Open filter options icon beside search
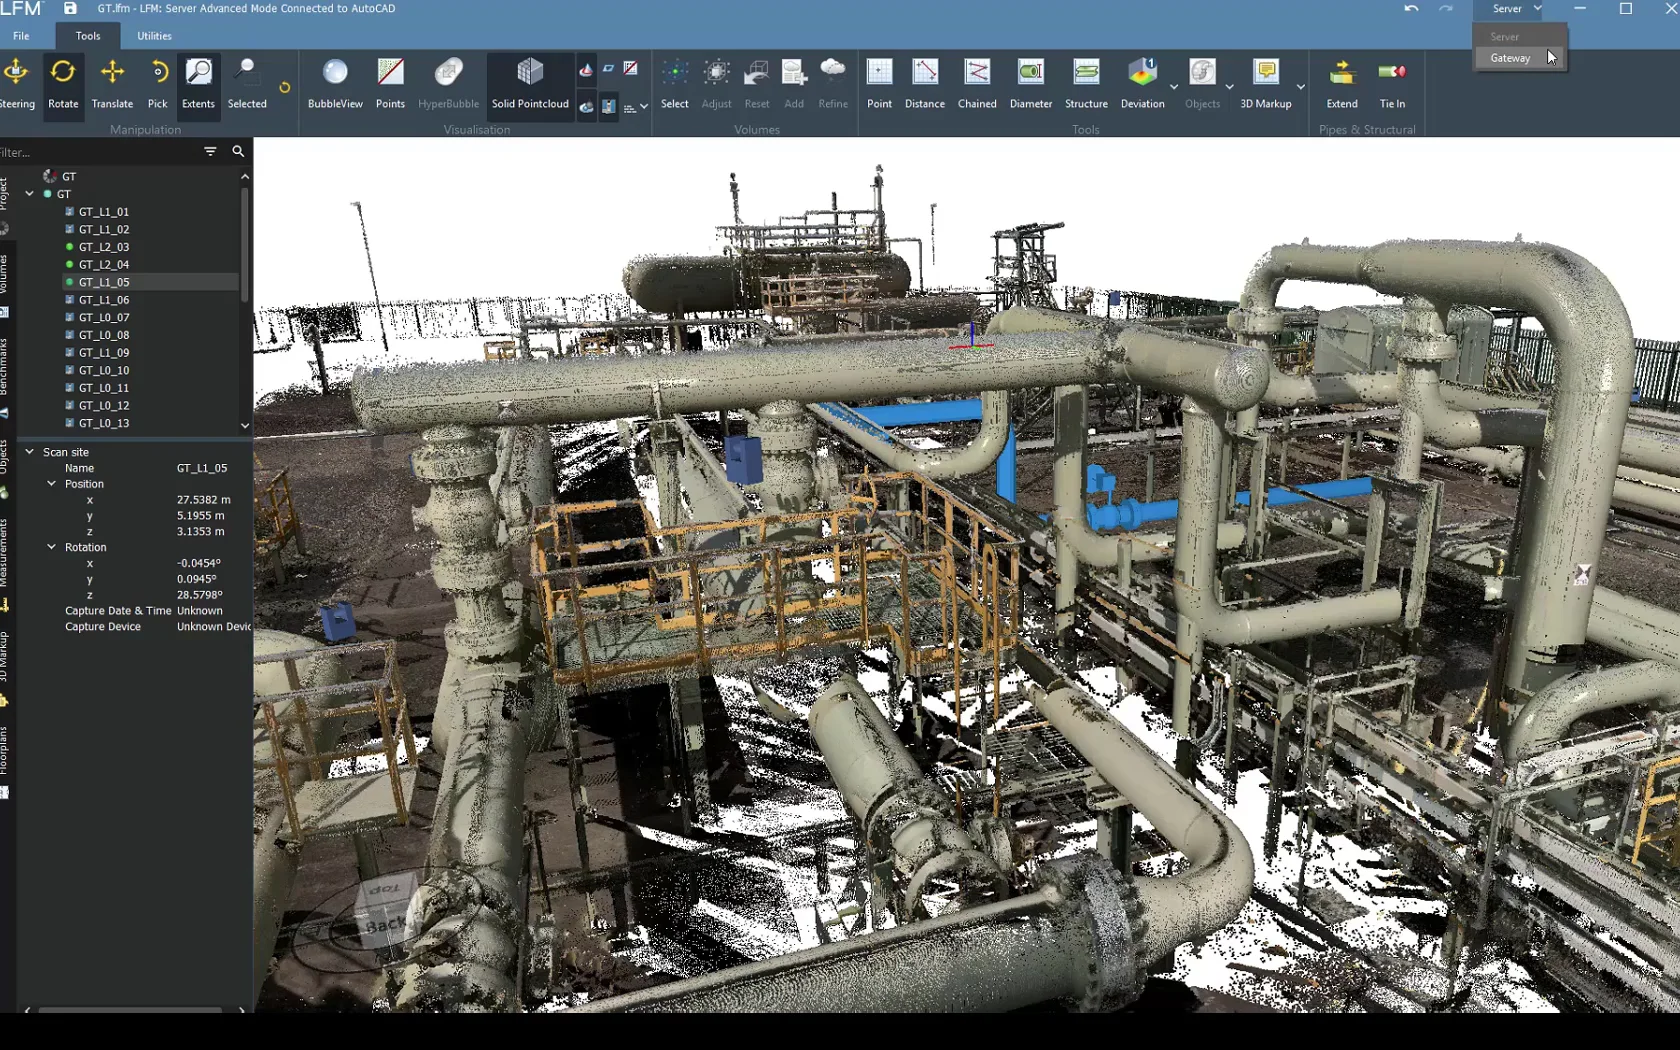1680x1050 pixels. (210, 151)
